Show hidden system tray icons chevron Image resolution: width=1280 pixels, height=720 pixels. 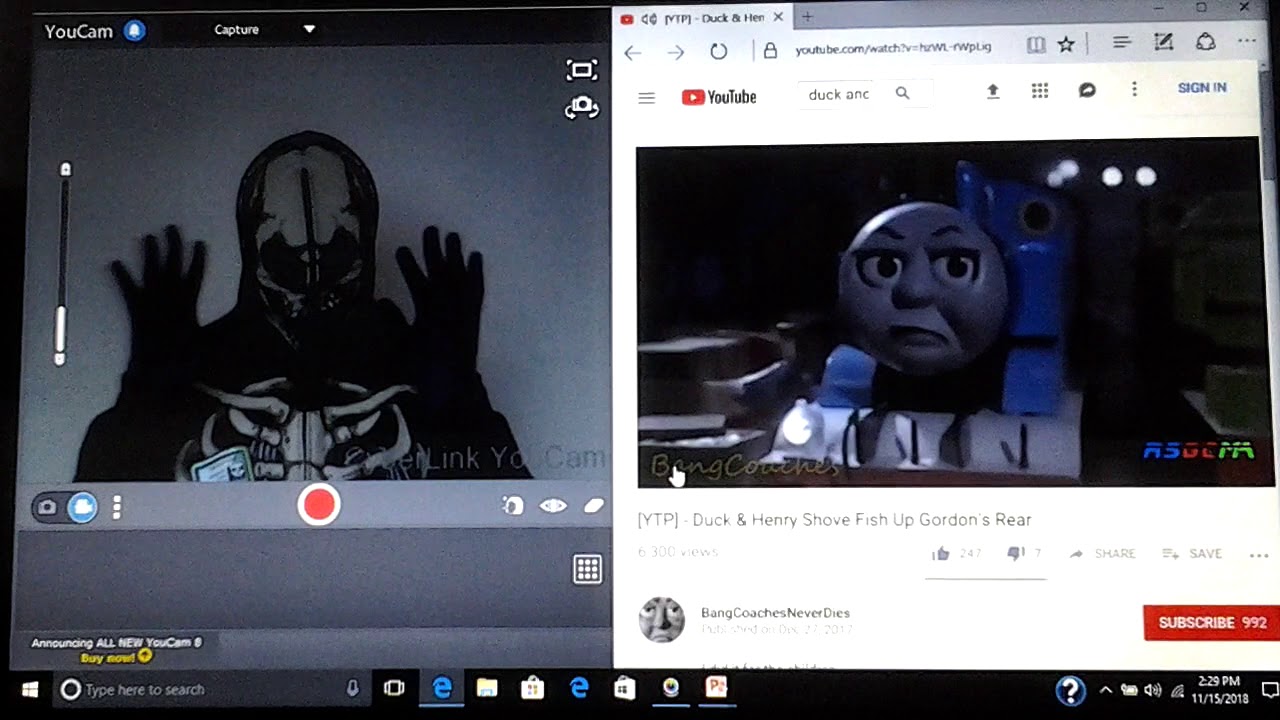[x=1105, y=690]
